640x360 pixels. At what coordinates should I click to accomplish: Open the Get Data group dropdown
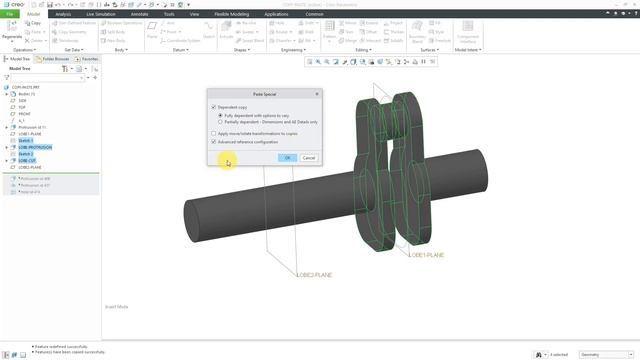coord(74,50)
